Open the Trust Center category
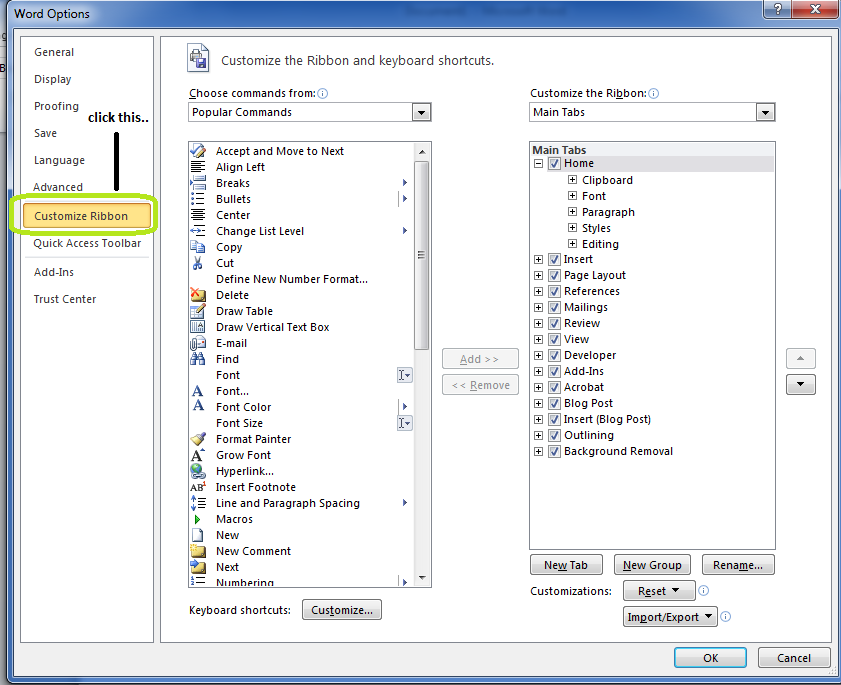 [x=65, y=299]
